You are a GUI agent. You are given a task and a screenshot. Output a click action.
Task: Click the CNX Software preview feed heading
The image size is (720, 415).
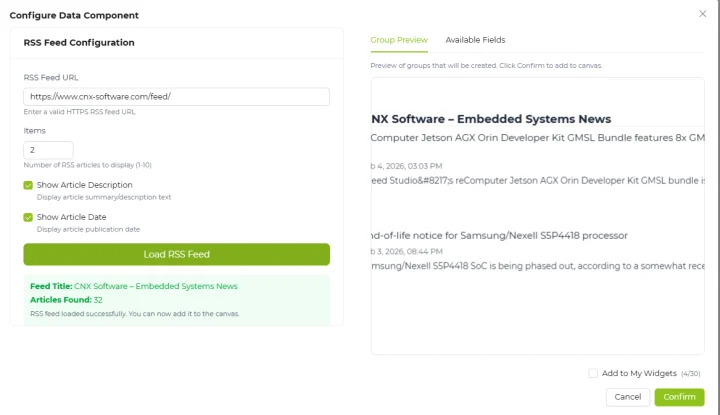(x=491, y=119)
